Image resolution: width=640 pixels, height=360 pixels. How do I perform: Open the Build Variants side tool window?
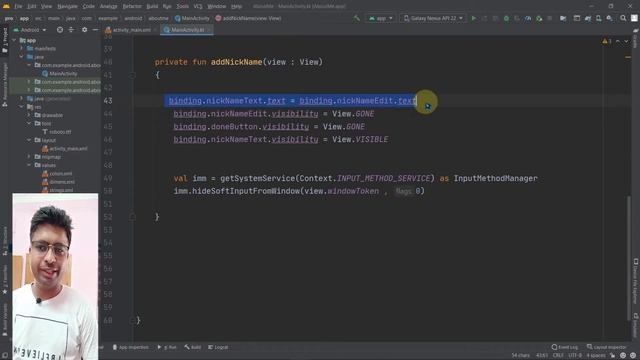coord(5,319)
